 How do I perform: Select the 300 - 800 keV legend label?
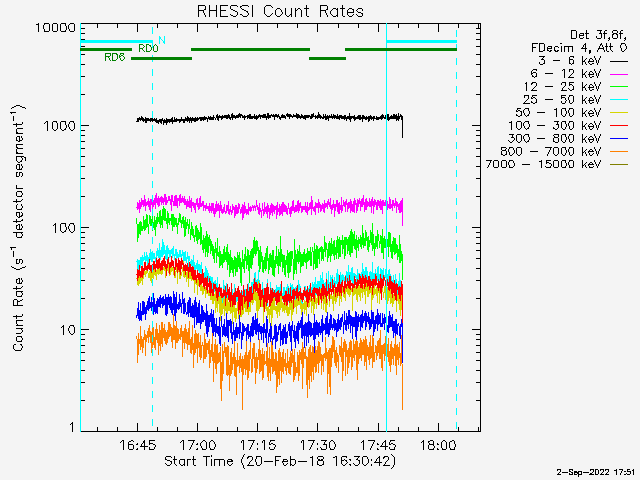click(555, 138)
